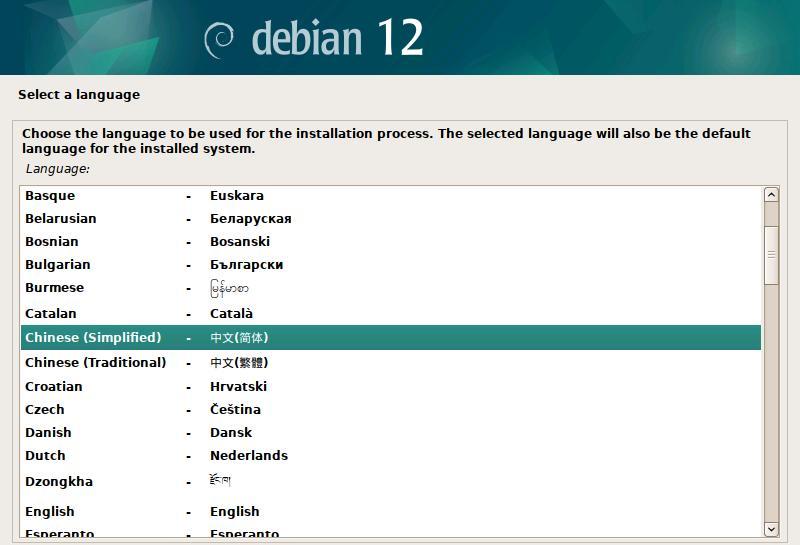Choose Dutch language row

click(391, 455)
